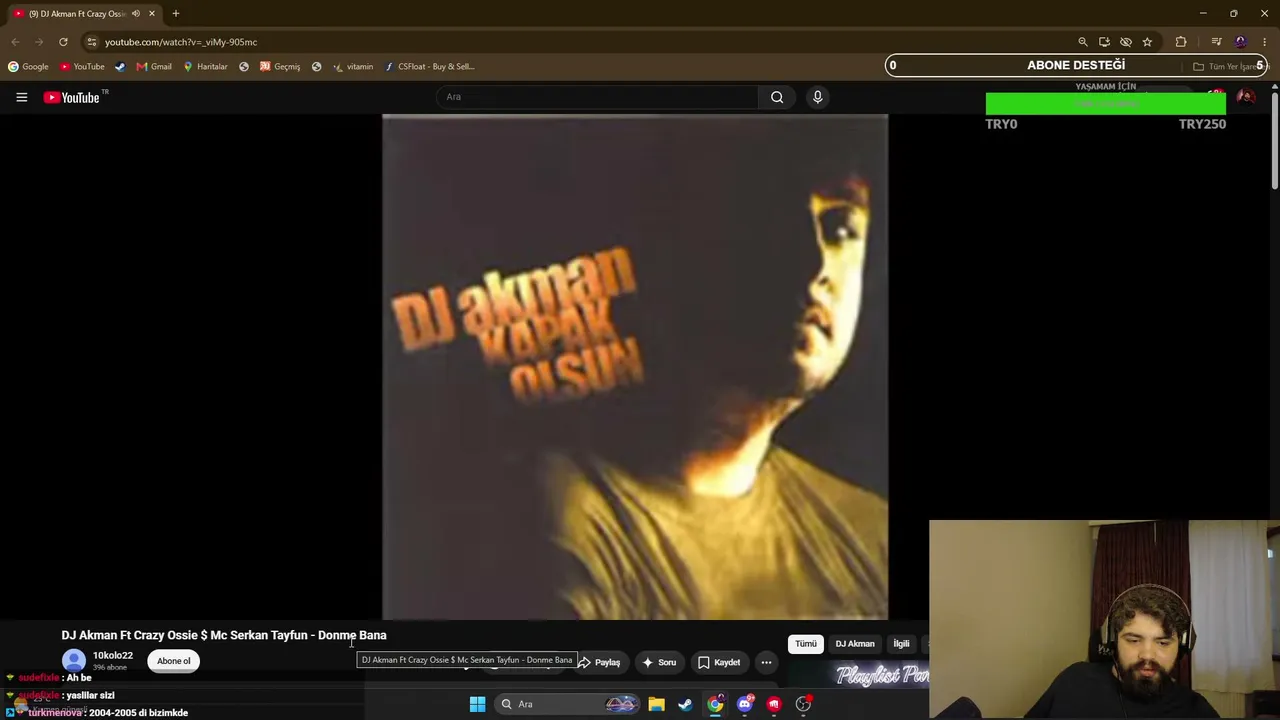Open Chrome's three-dot menu
The image size is (1280, 720).
(x=1264, y=42)
